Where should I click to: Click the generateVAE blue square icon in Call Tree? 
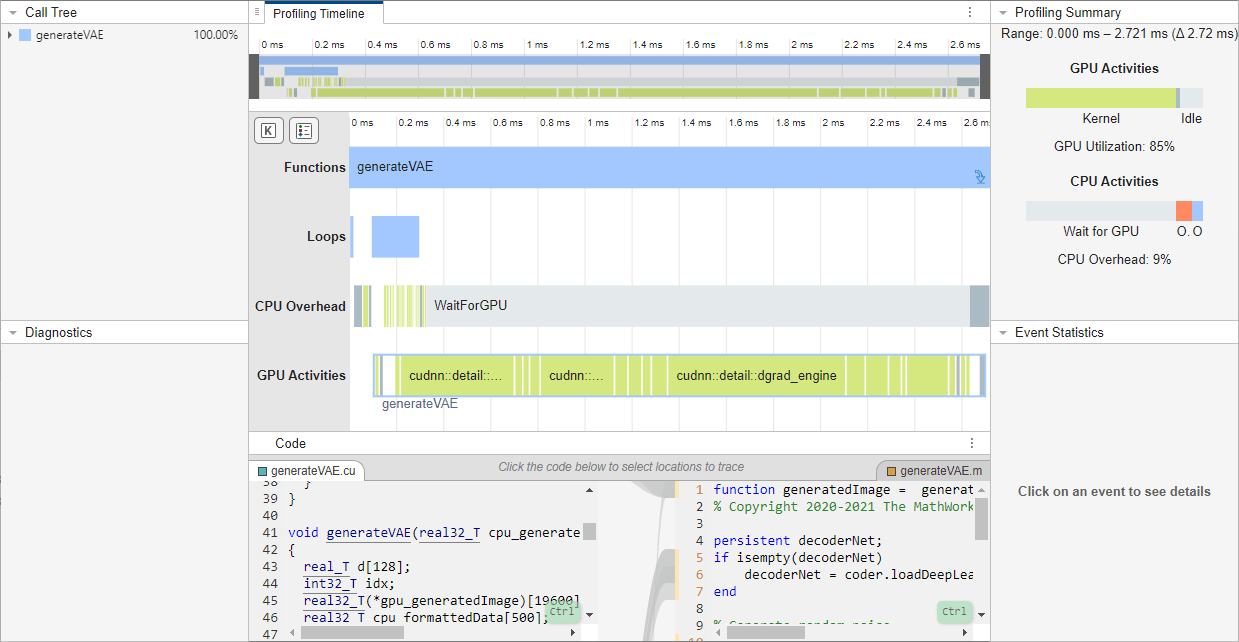point(26,35)
